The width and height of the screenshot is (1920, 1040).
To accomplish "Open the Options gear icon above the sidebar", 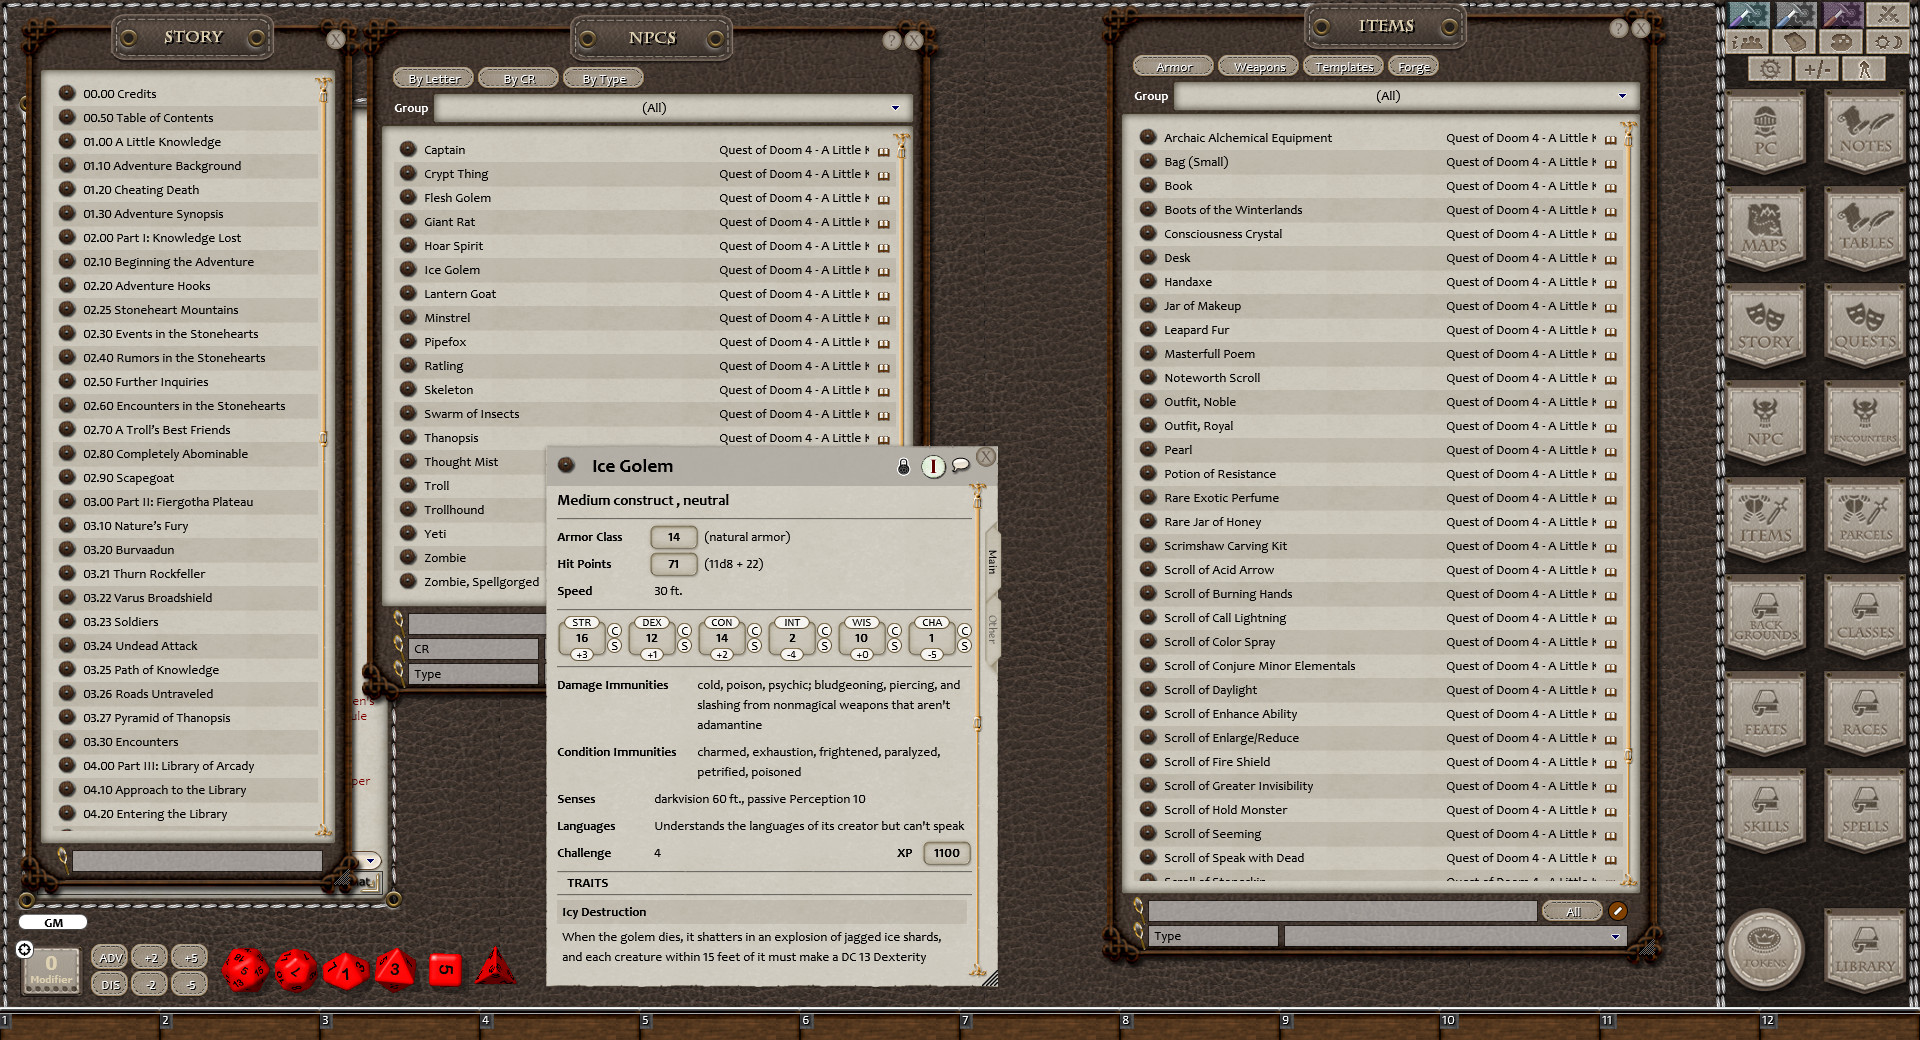I will coord(1770,68).
